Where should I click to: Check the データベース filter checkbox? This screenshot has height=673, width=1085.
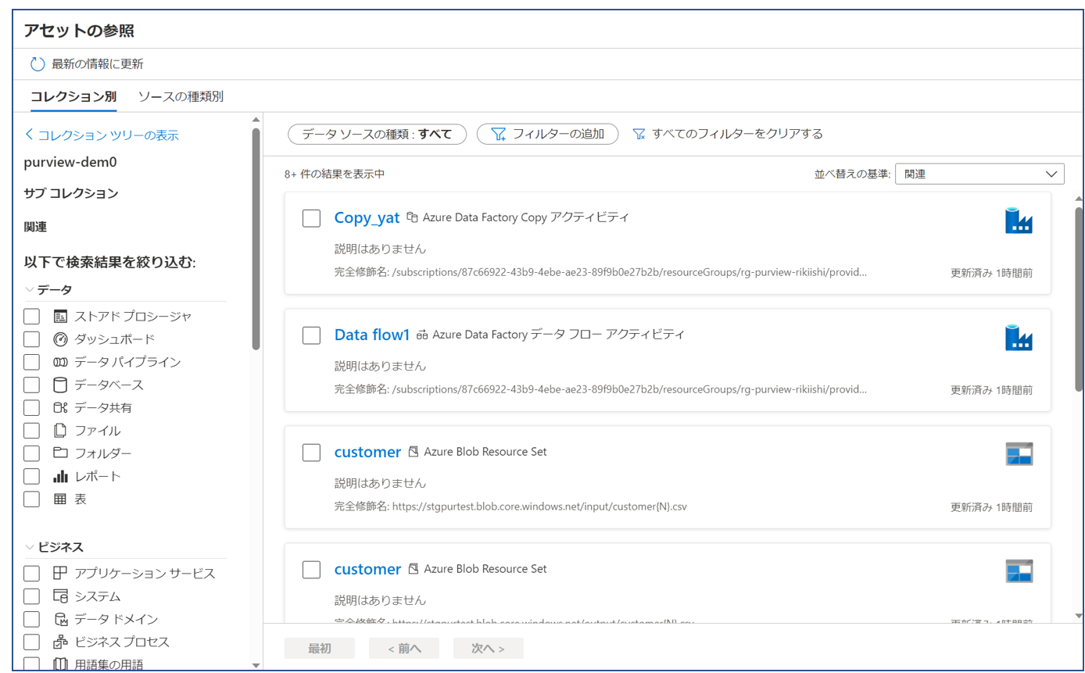(32, 385)
